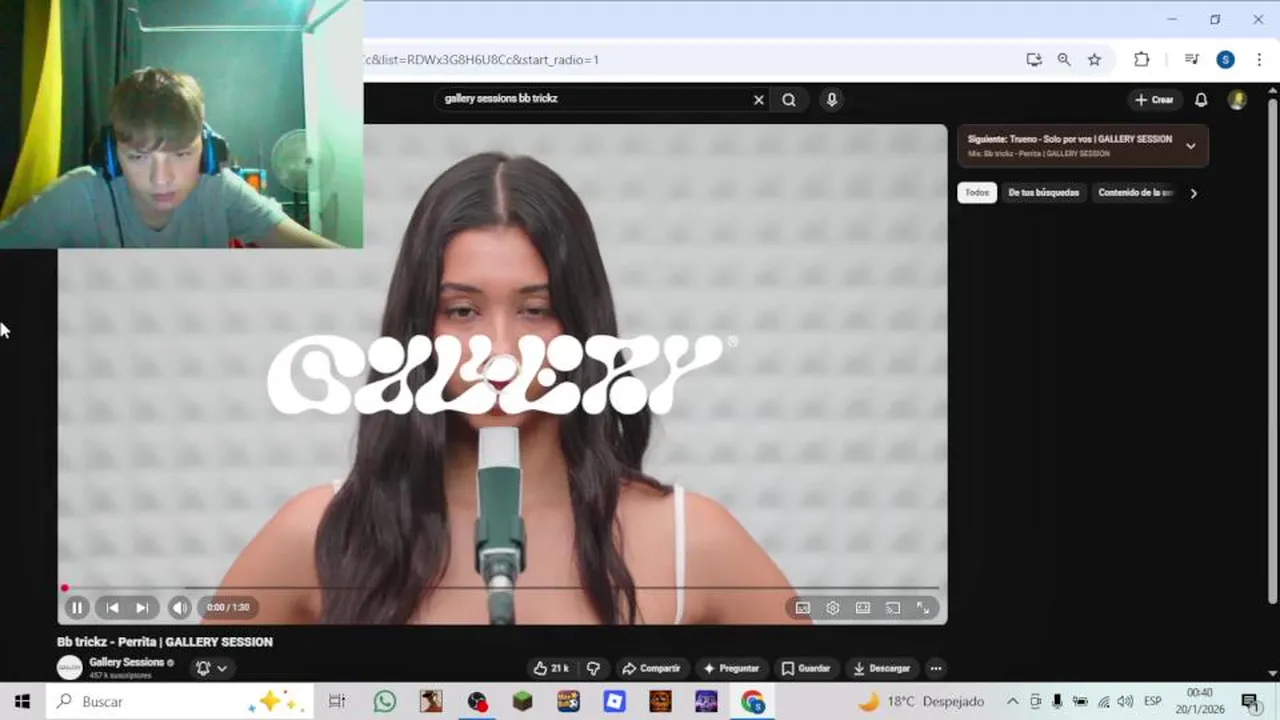This screenshot has width=1280, height=720.
Task: Open the YouTube account avatar menu
Action: [1237, 99]
